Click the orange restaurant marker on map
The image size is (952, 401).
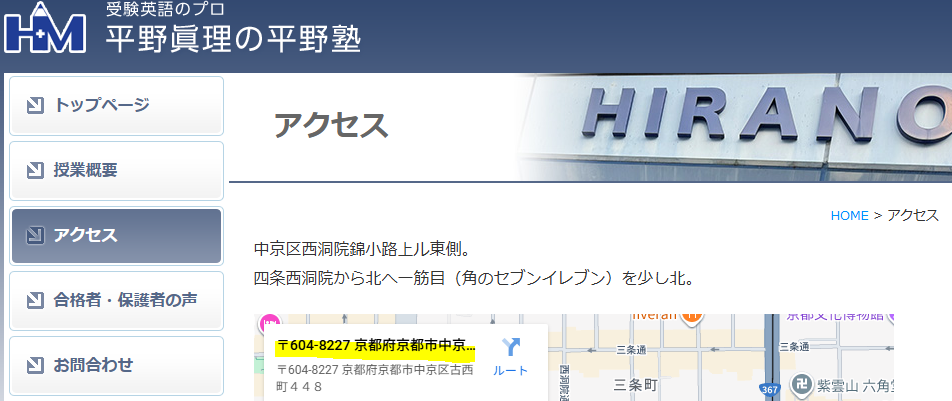pyautogui.click(x=690, y=316)
